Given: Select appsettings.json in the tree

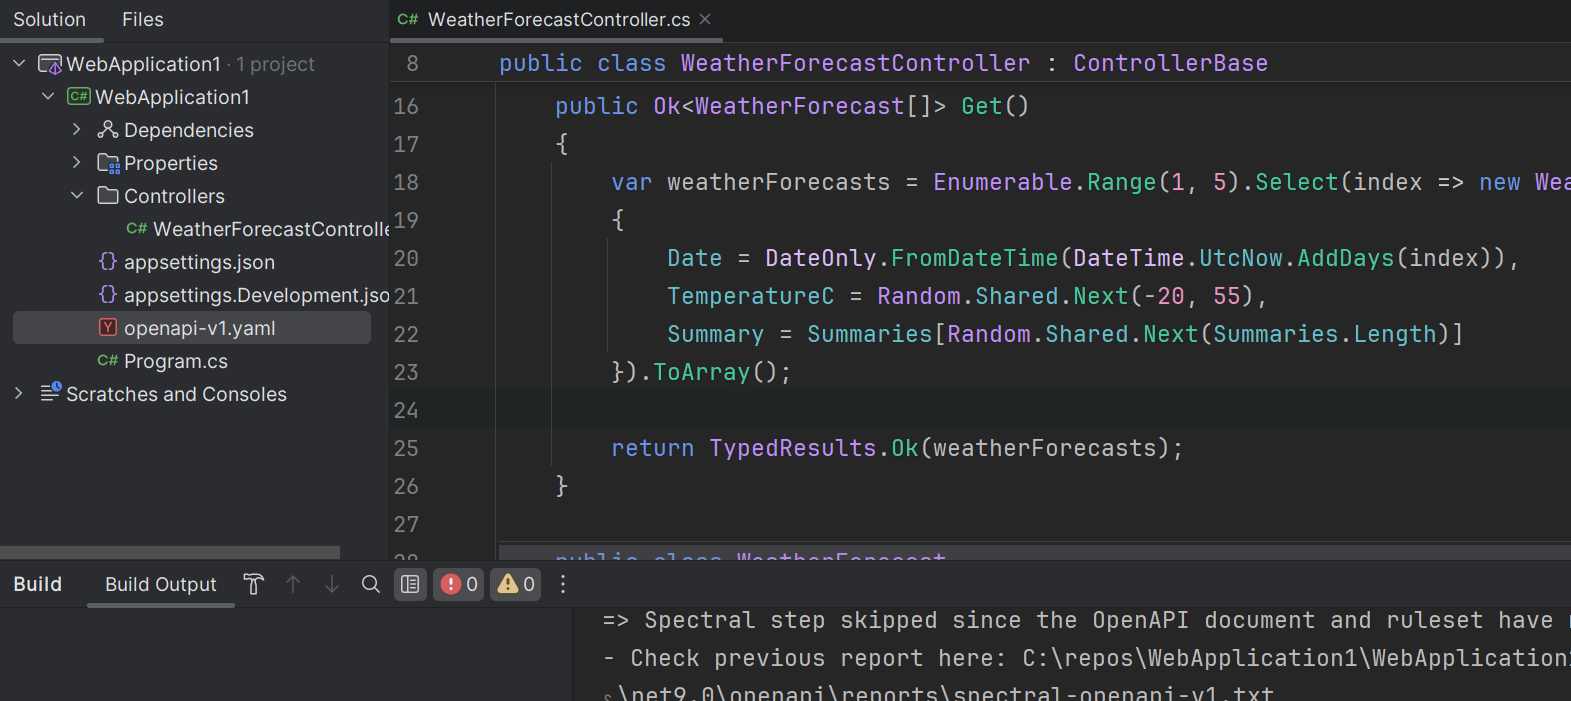Looking at the screenshot, I should (x=199, y=262).
